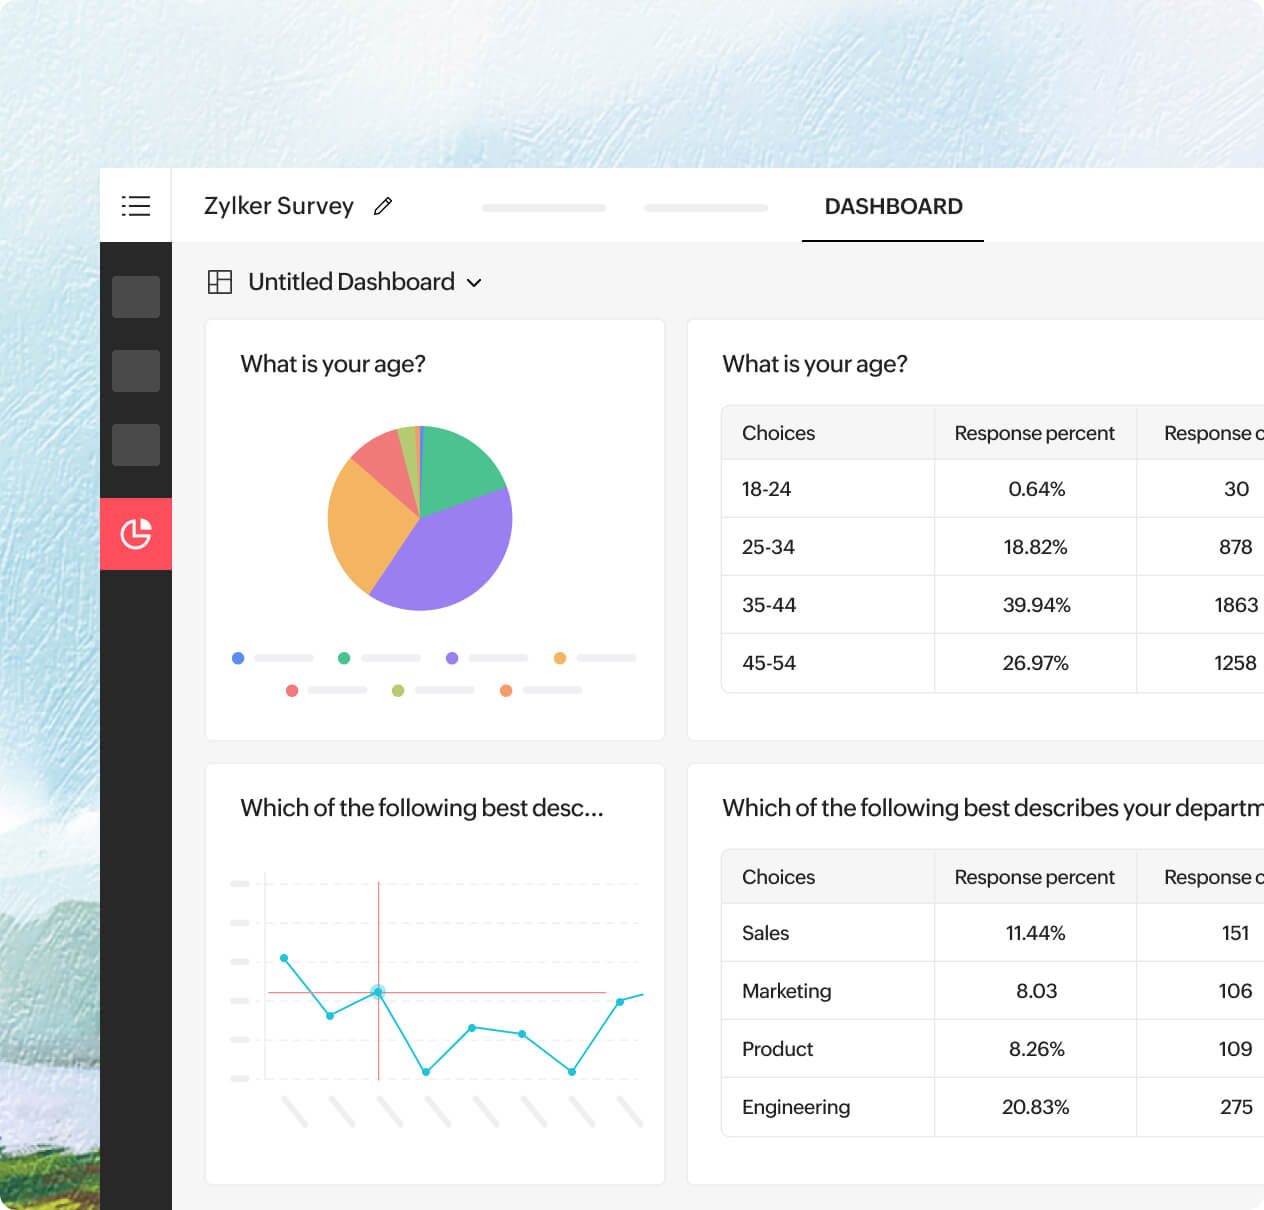
Task: Click the Engineering row in the department table
Action: [x=795, y=1107]
